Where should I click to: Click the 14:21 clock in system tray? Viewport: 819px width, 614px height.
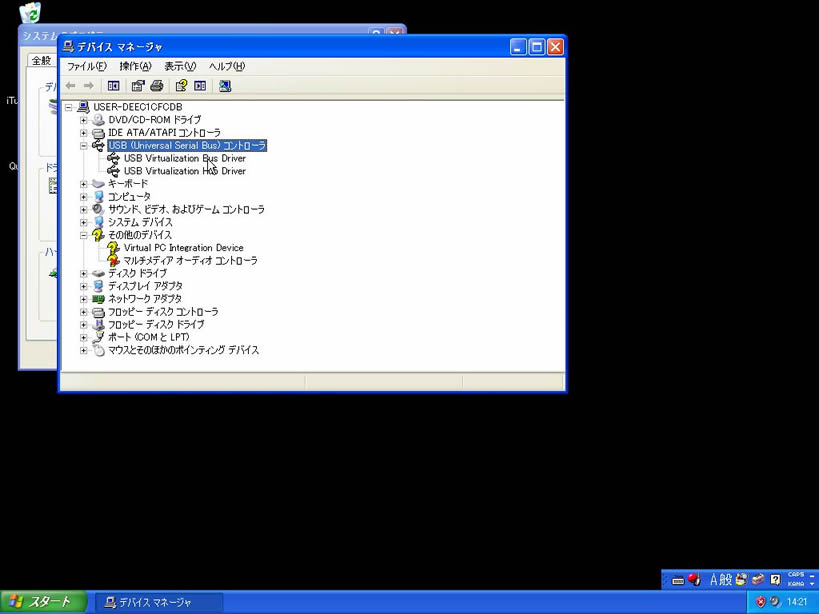click(x=797, y=602)
